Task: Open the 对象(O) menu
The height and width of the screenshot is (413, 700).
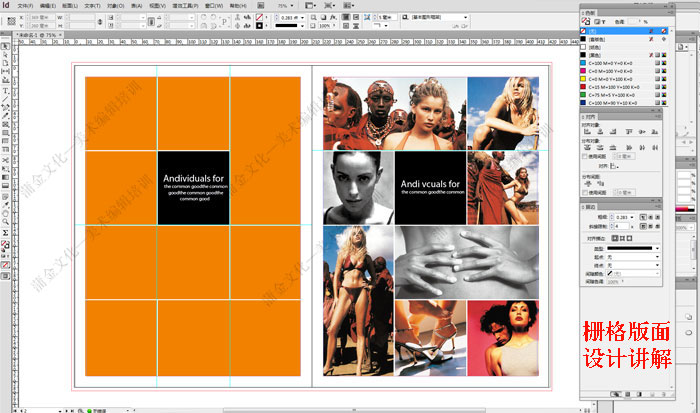Action: pyautogui.click(x=116, y=6)
